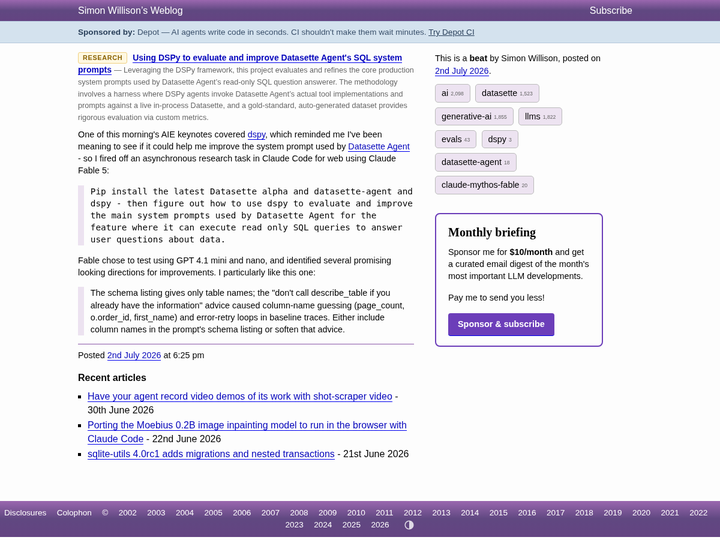Click the Monthly briefing heading
The height and width of the screenshot is (540, 720).
[x=492, y=232]
